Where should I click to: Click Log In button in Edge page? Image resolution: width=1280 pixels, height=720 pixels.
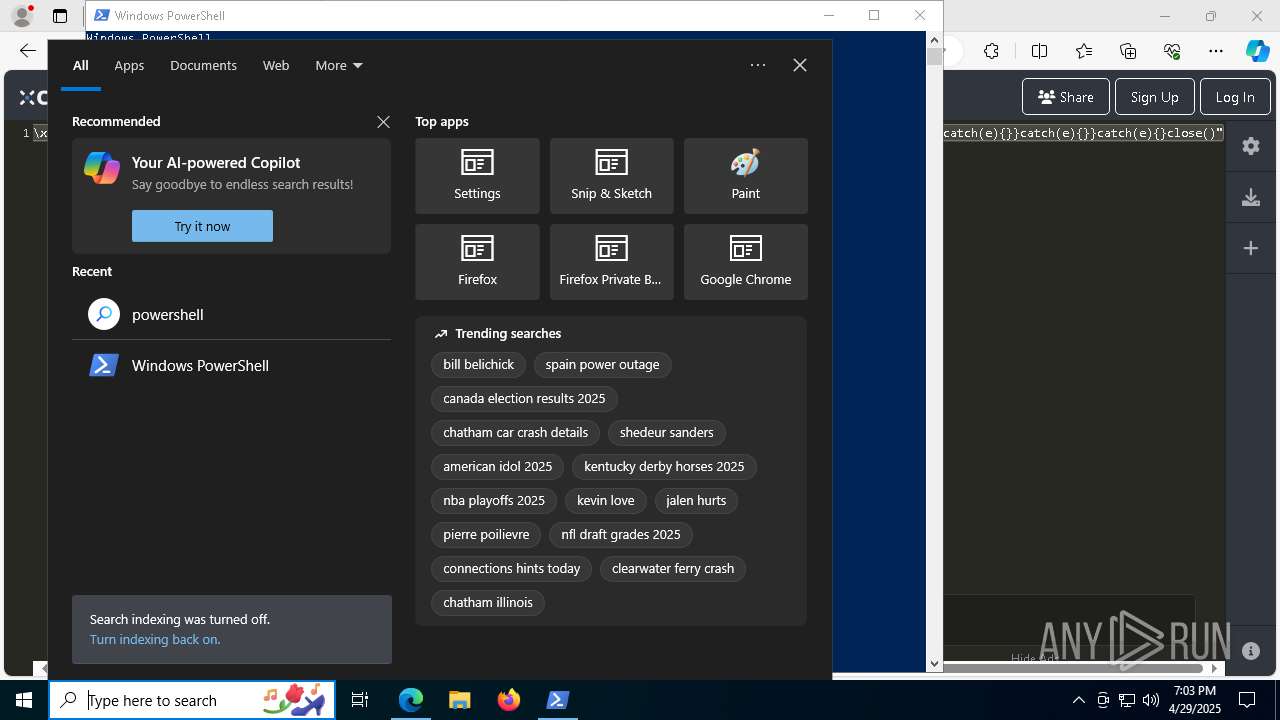[1235, 97]
